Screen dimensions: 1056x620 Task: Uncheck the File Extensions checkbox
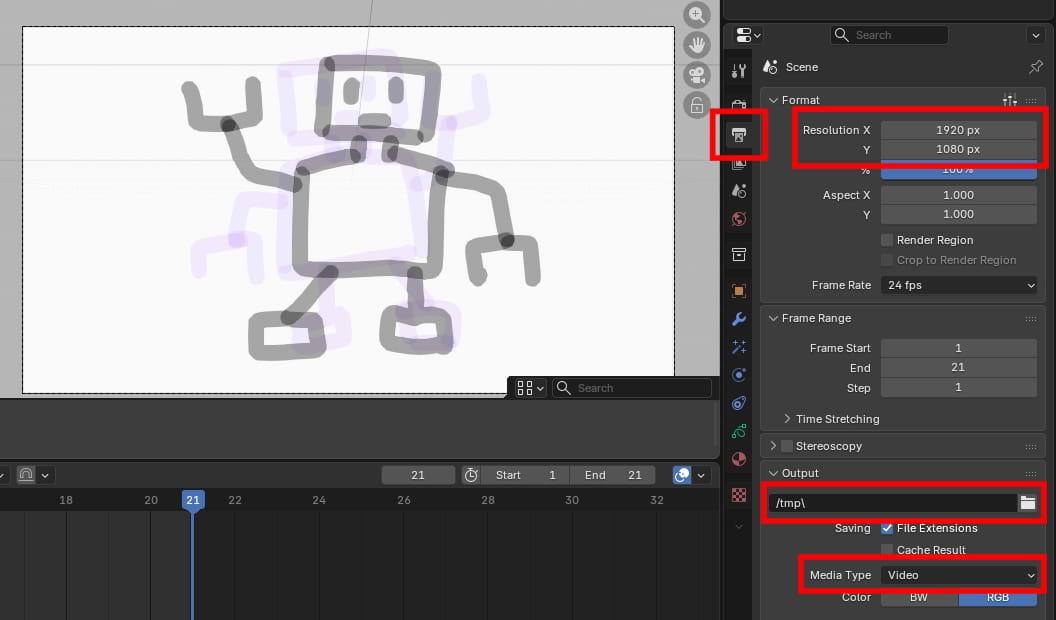(x=887, y=528)
